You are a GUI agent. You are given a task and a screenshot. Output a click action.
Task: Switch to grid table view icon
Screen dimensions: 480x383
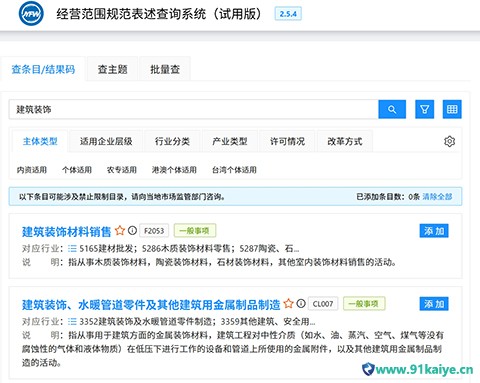[x=452, y=109]
